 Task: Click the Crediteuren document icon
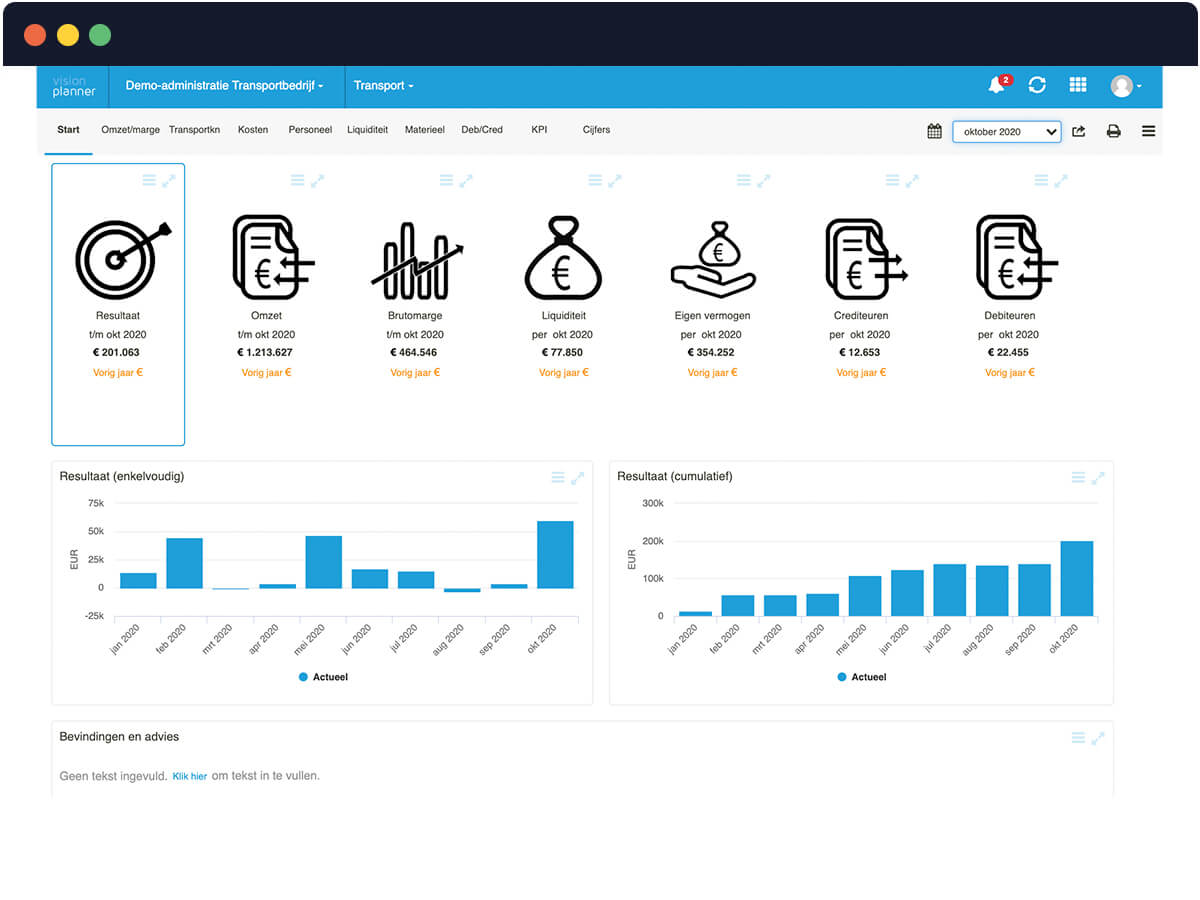pos(865,258)
